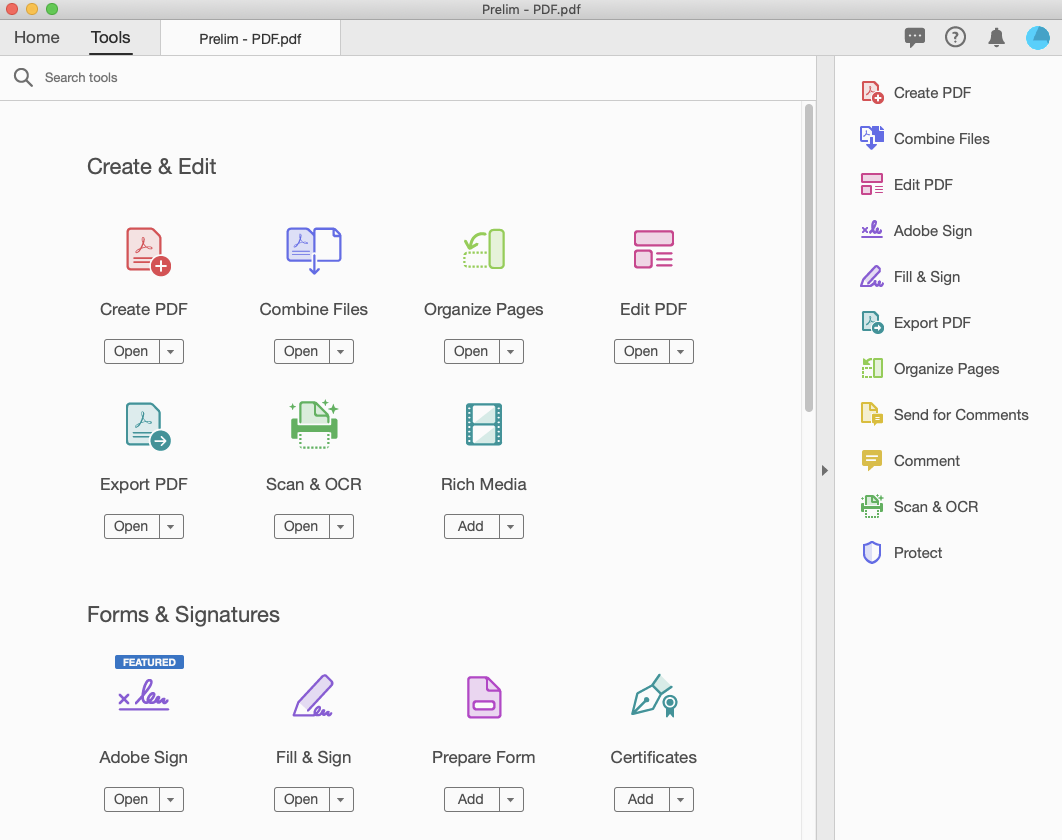Click the tools list vertical scrollbar

coord(809,257)
